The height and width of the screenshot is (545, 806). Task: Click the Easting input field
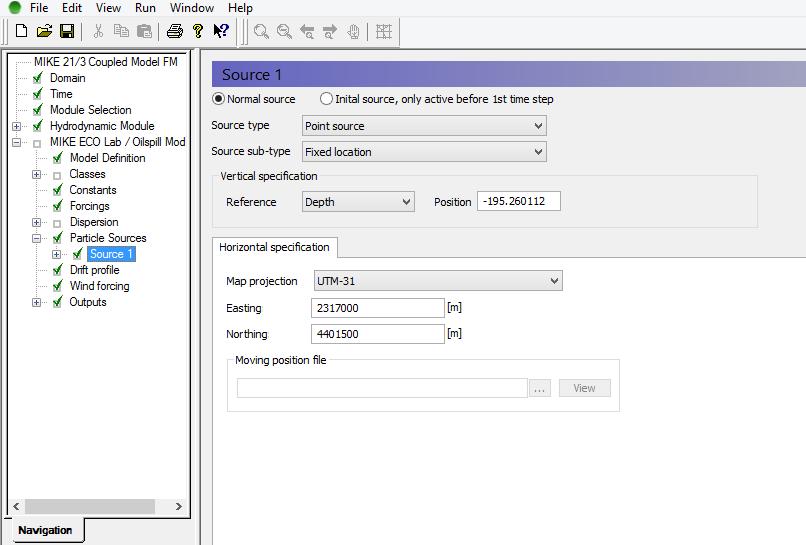tap(378, 308)
